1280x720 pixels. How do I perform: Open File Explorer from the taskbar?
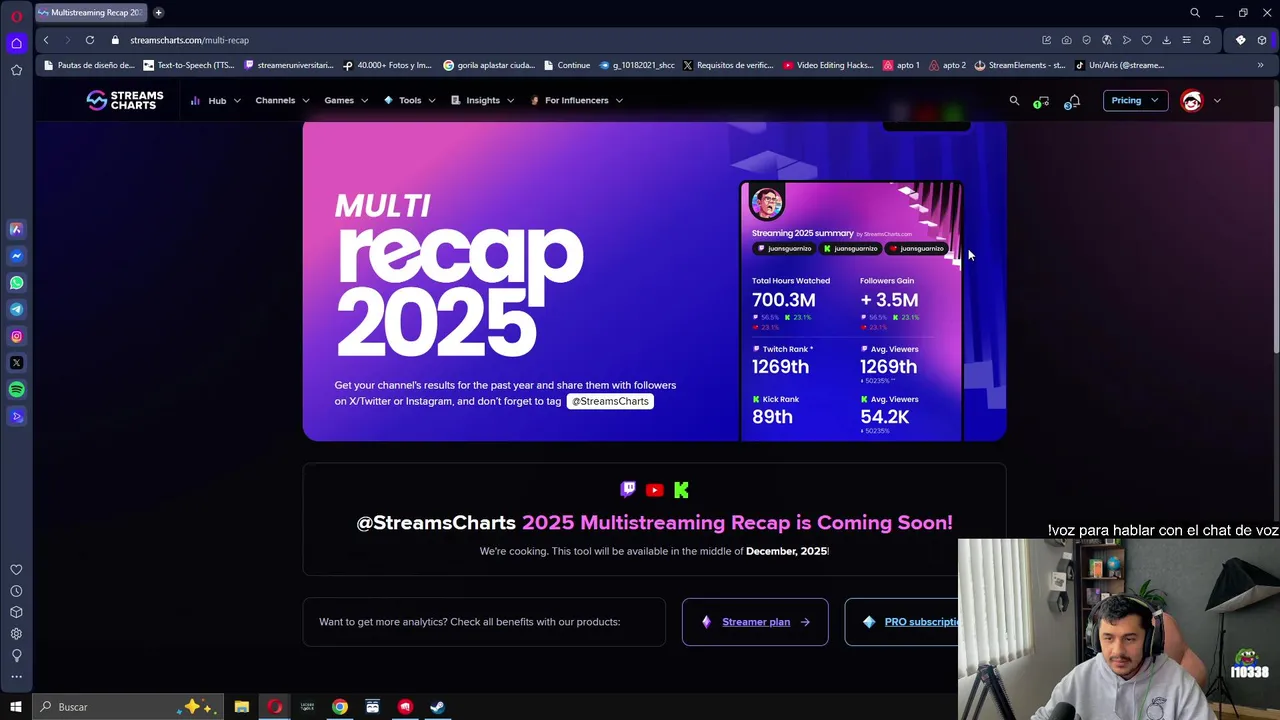click(242, 707)
